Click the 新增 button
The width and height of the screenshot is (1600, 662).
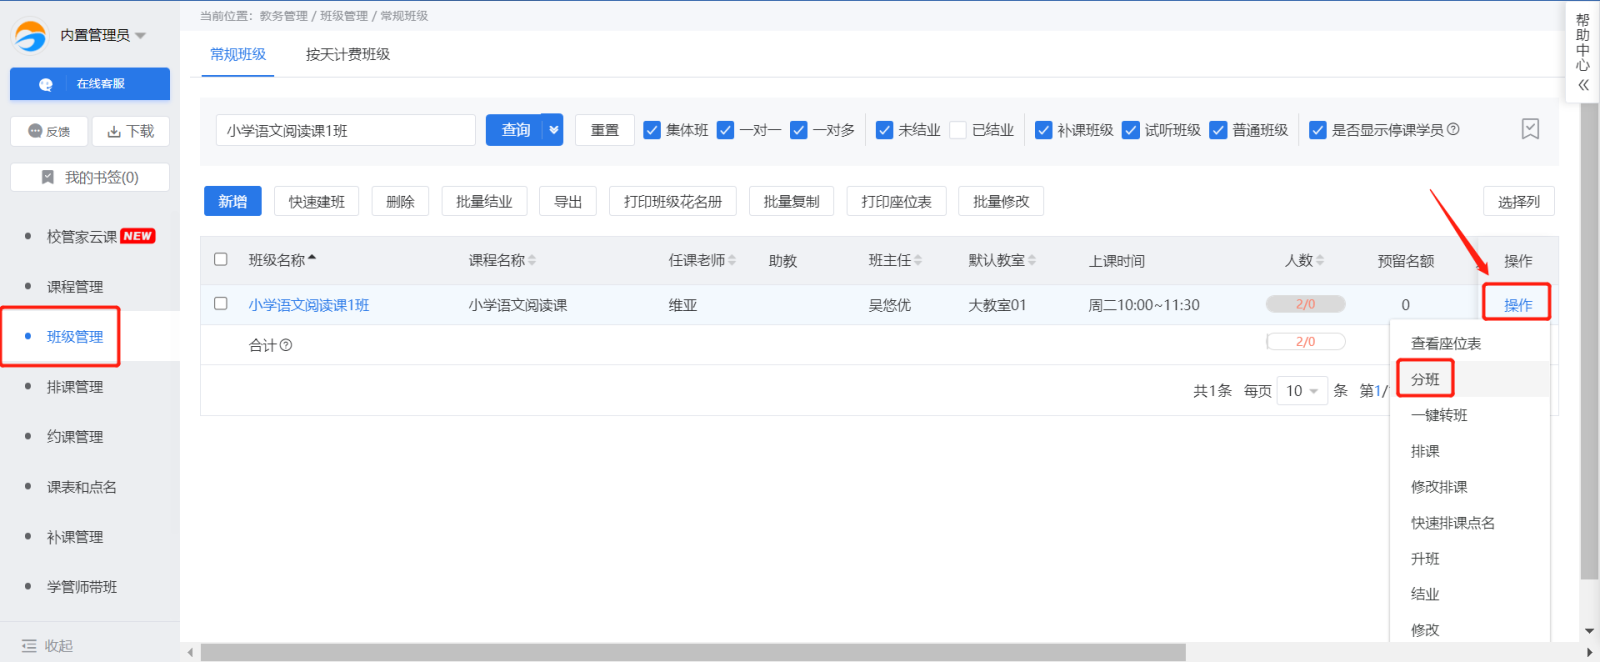click(233, 201)
